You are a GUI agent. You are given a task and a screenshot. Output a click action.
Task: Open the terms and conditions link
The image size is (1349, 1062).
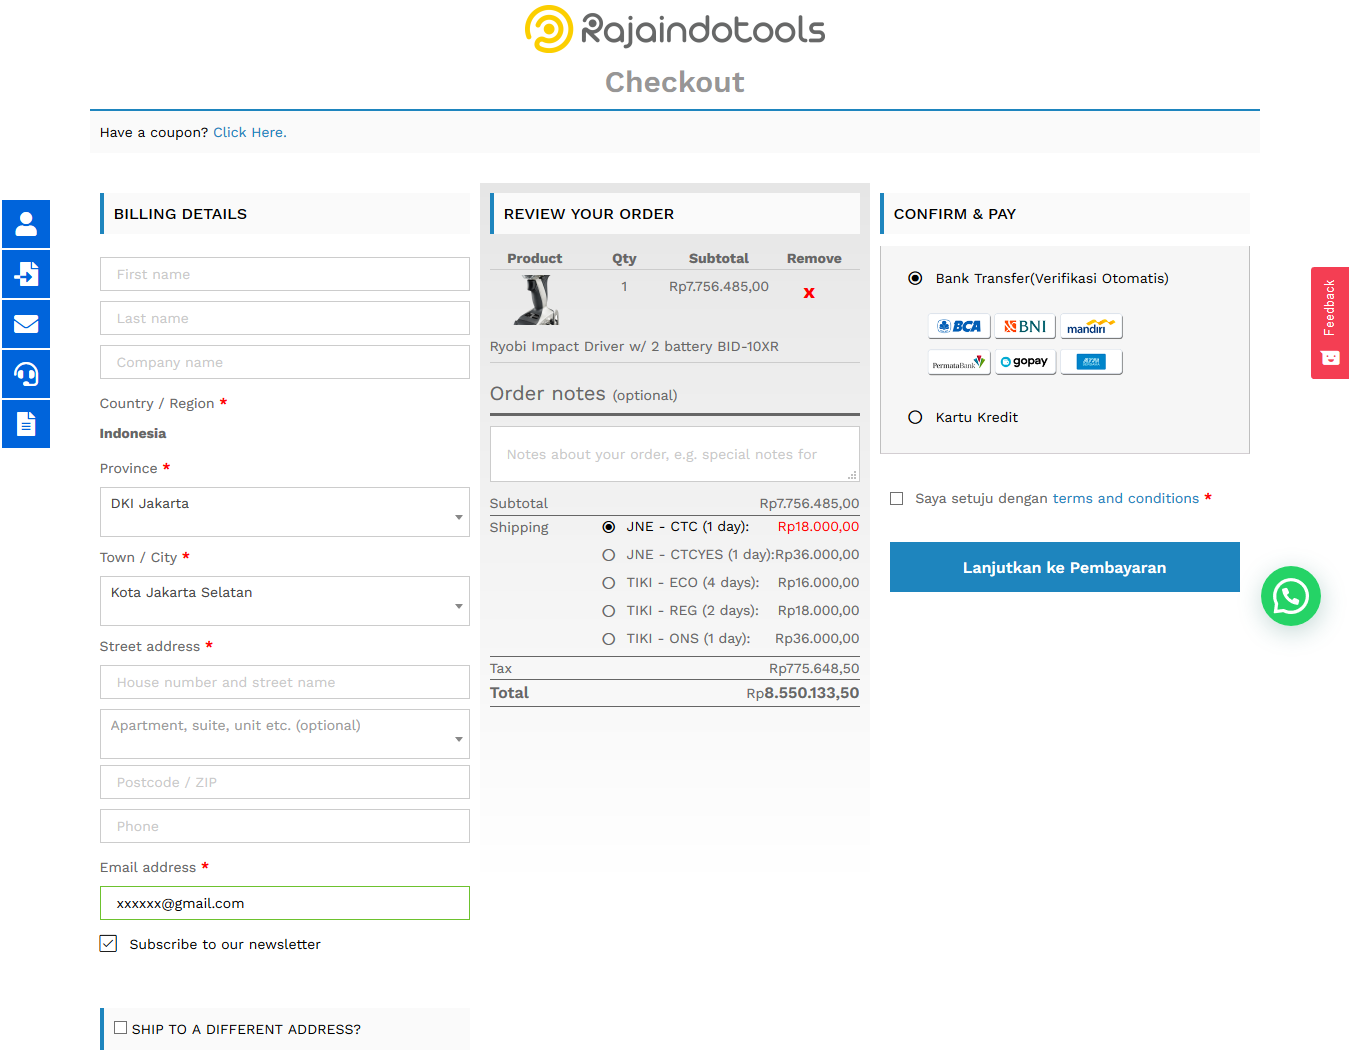pyautogui.click(x=1126, y=498)
